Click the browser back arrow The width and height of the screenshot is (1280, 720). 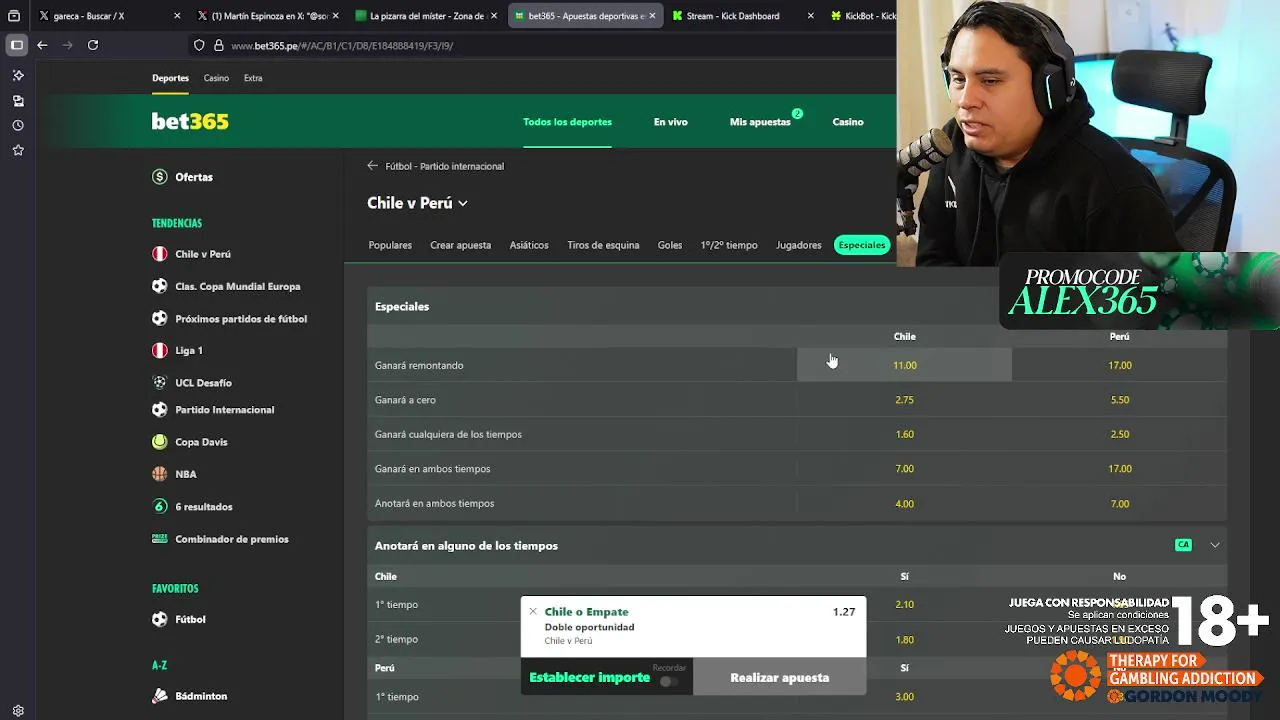42,45
